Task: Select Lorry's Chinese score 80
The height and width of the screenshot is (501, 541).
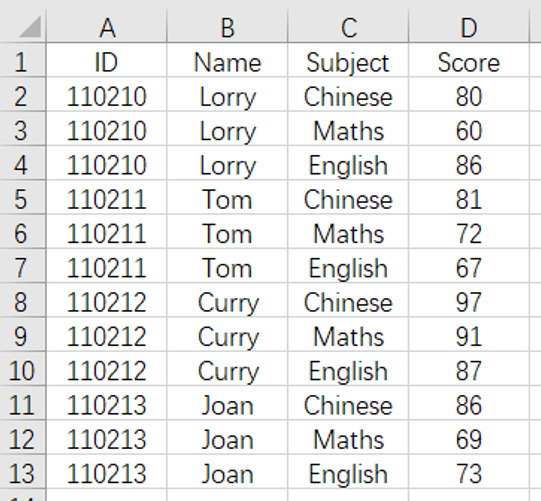Action: [469, 95]
